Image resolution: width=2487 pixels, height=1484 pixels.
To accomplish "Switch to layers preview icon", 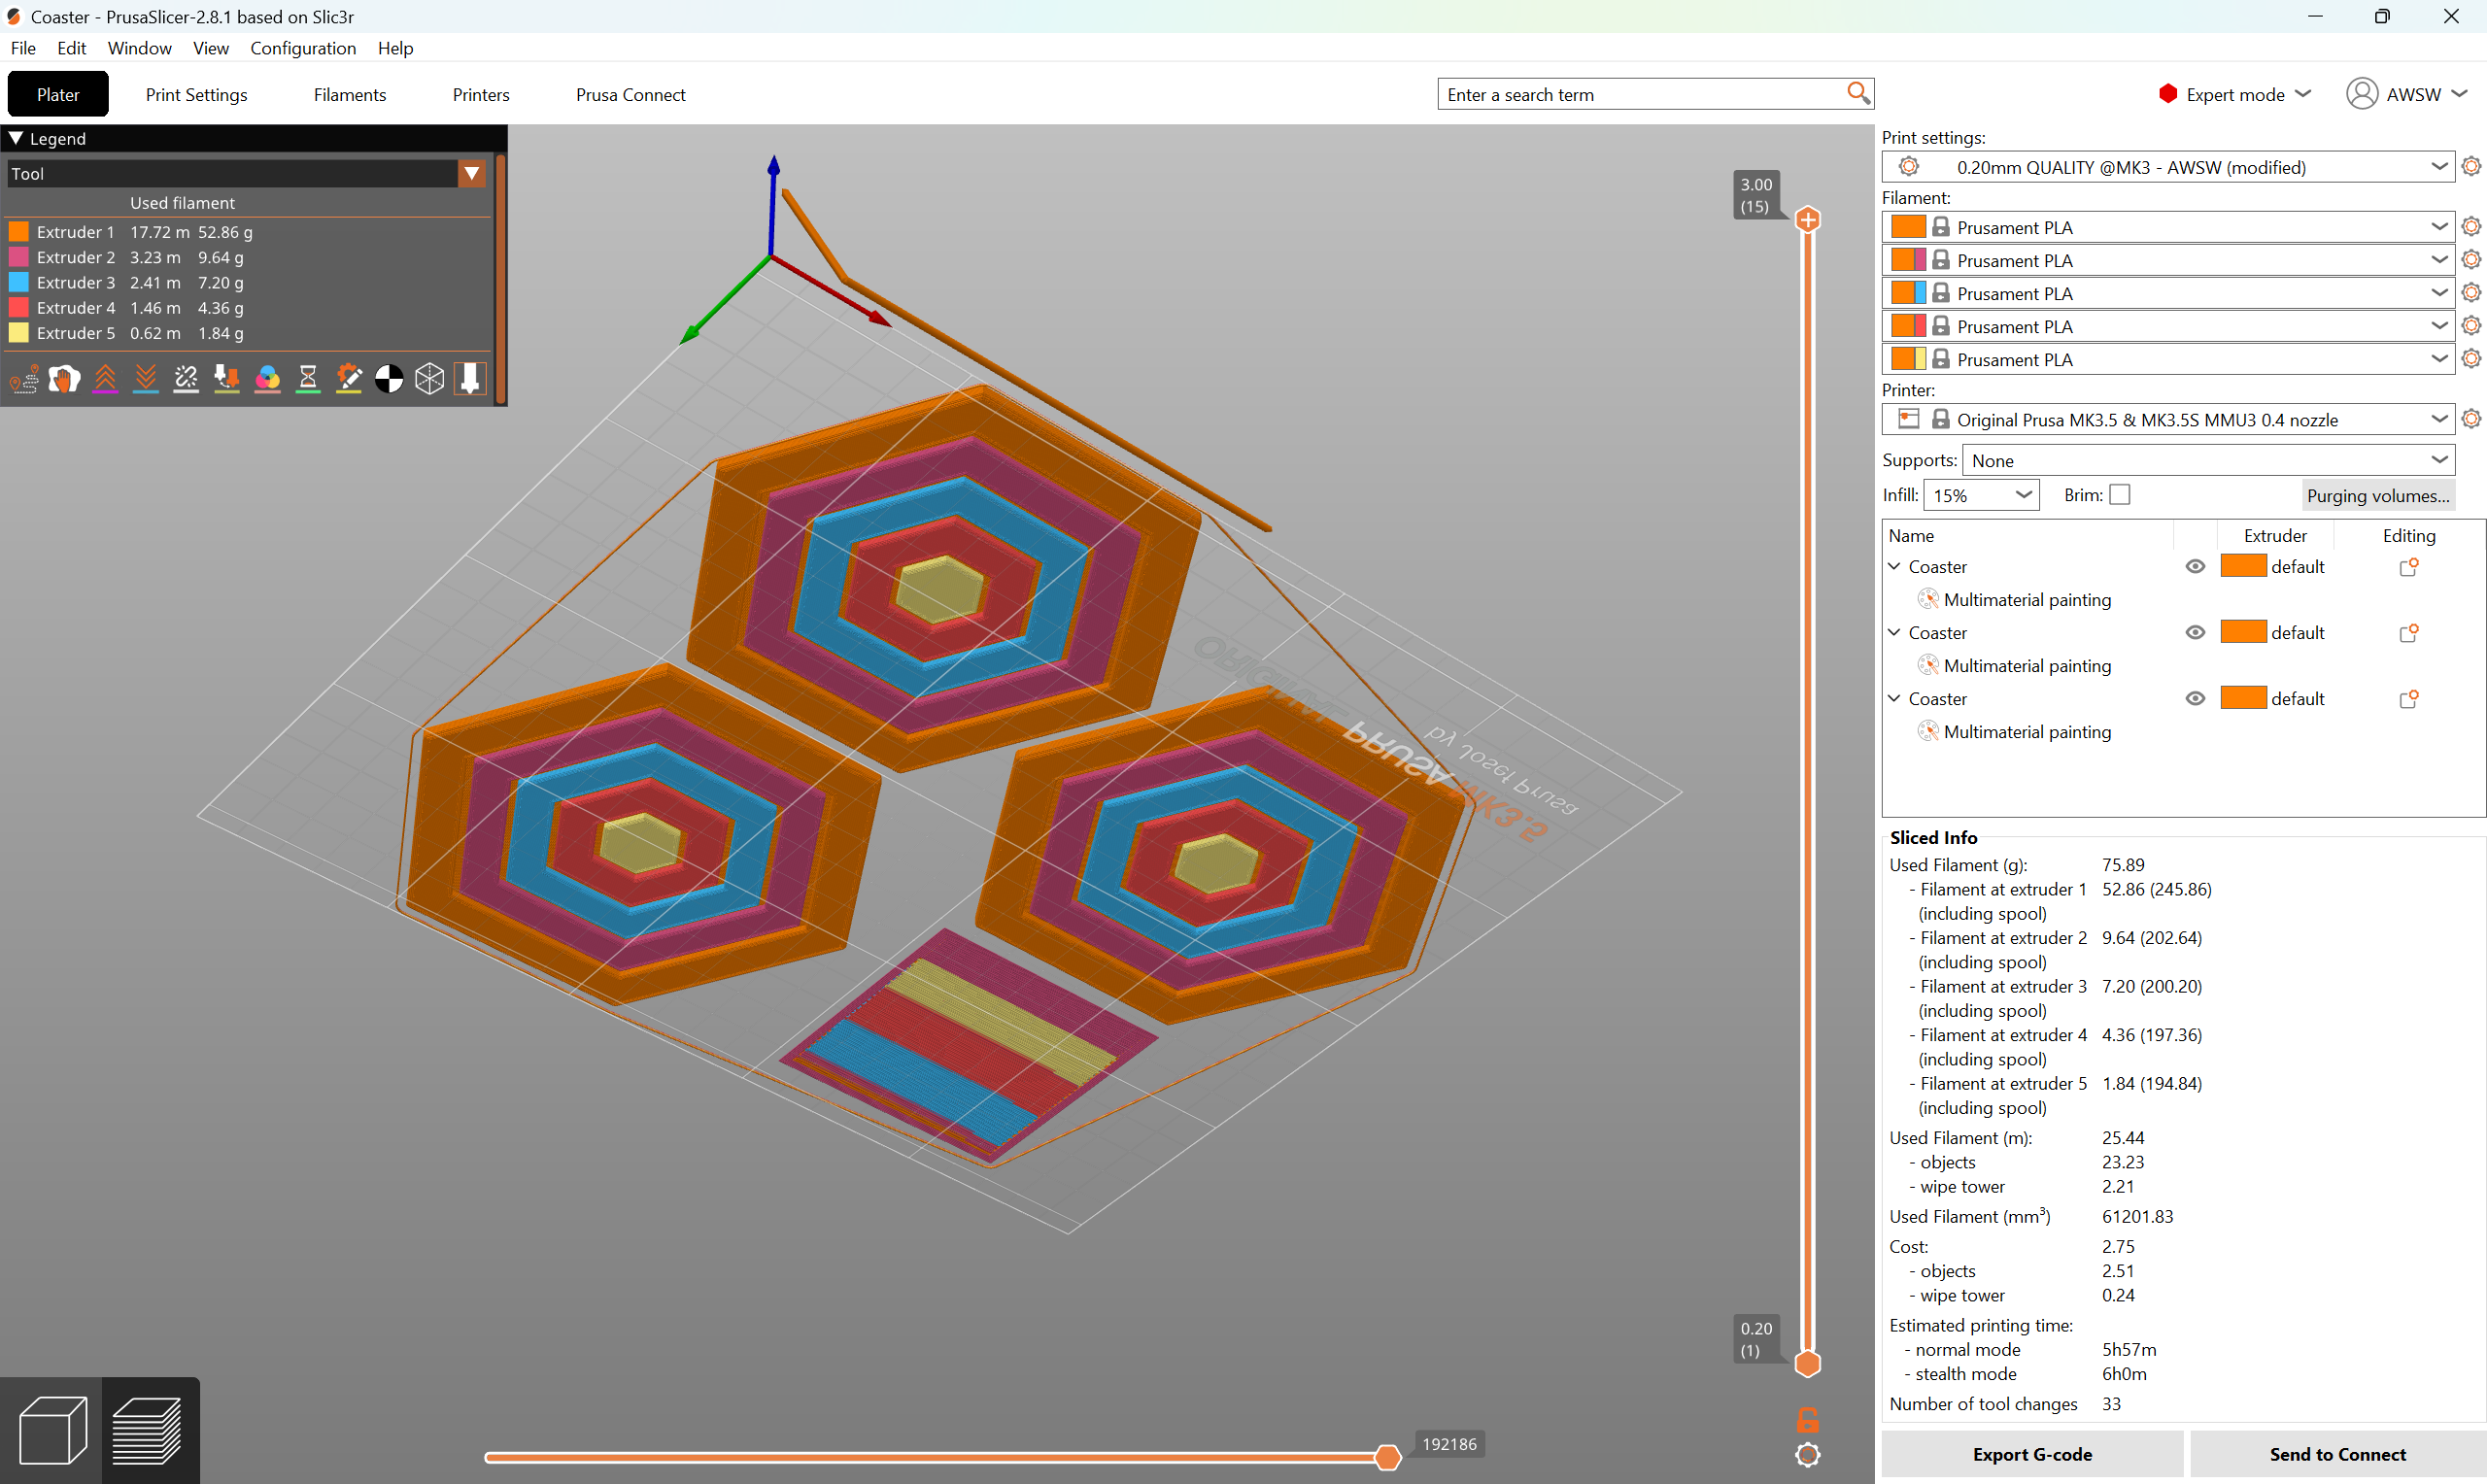I will [x=148, y=1431].
